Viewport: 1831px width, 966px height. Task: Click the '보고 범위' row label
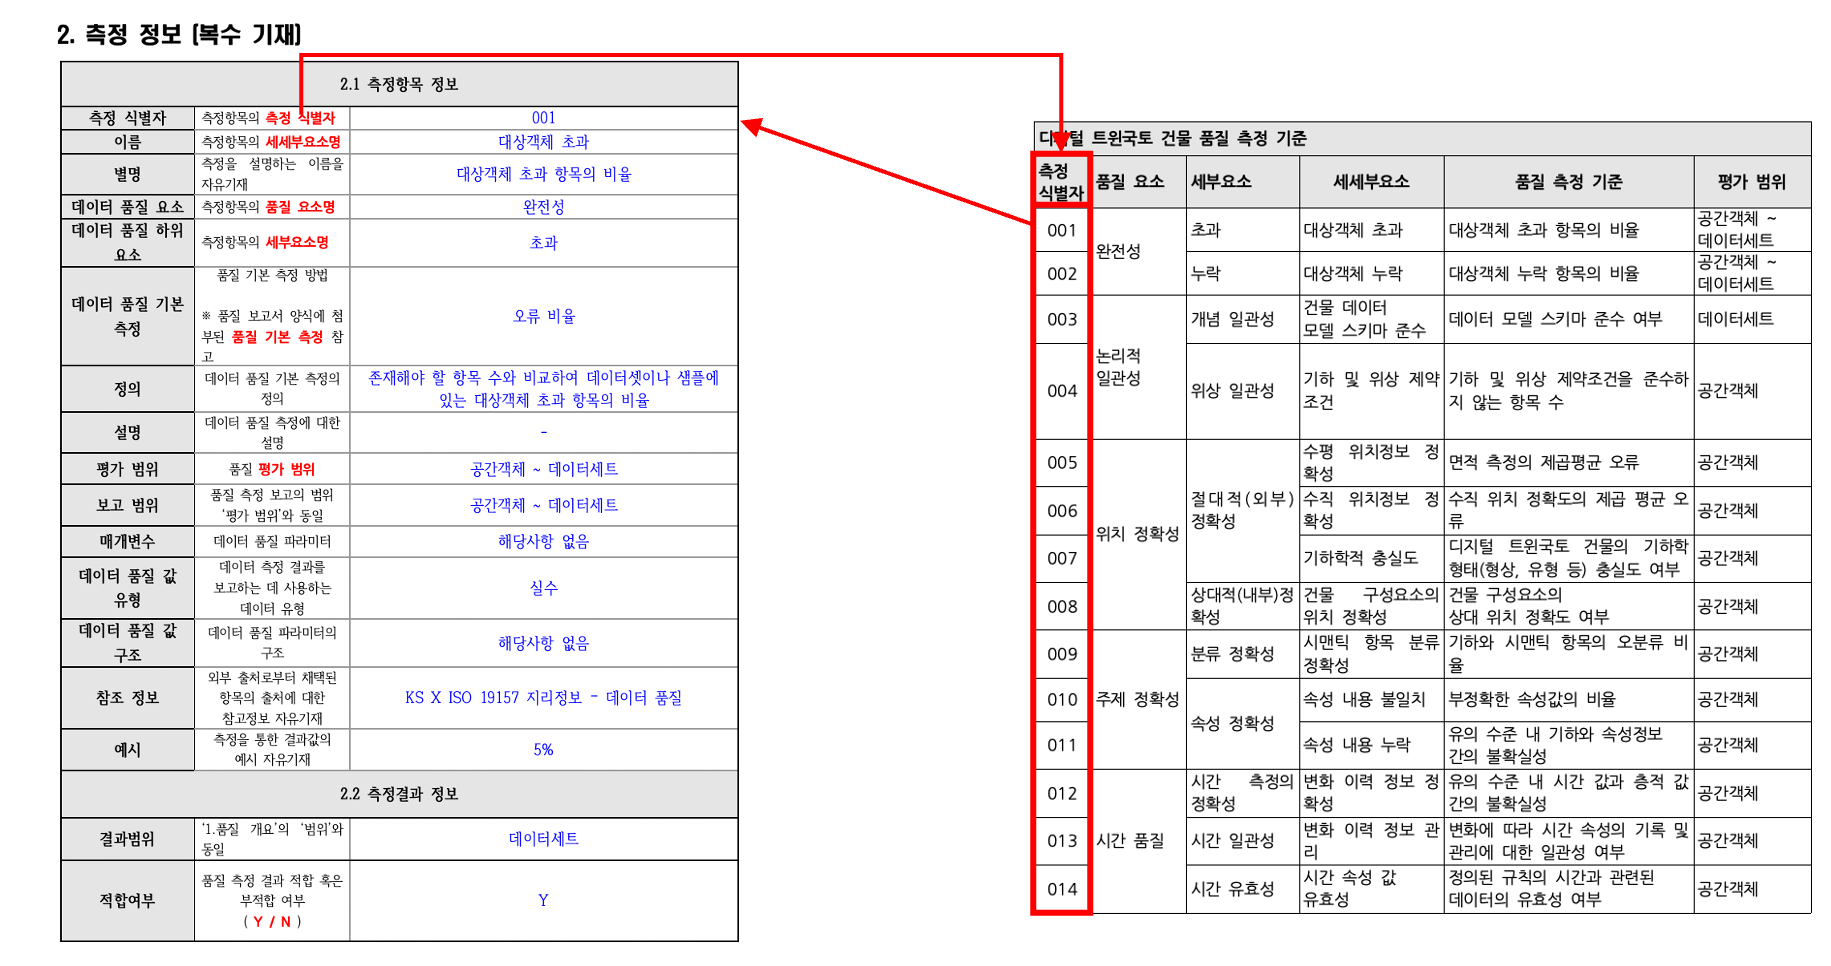(x=127, y=505)
